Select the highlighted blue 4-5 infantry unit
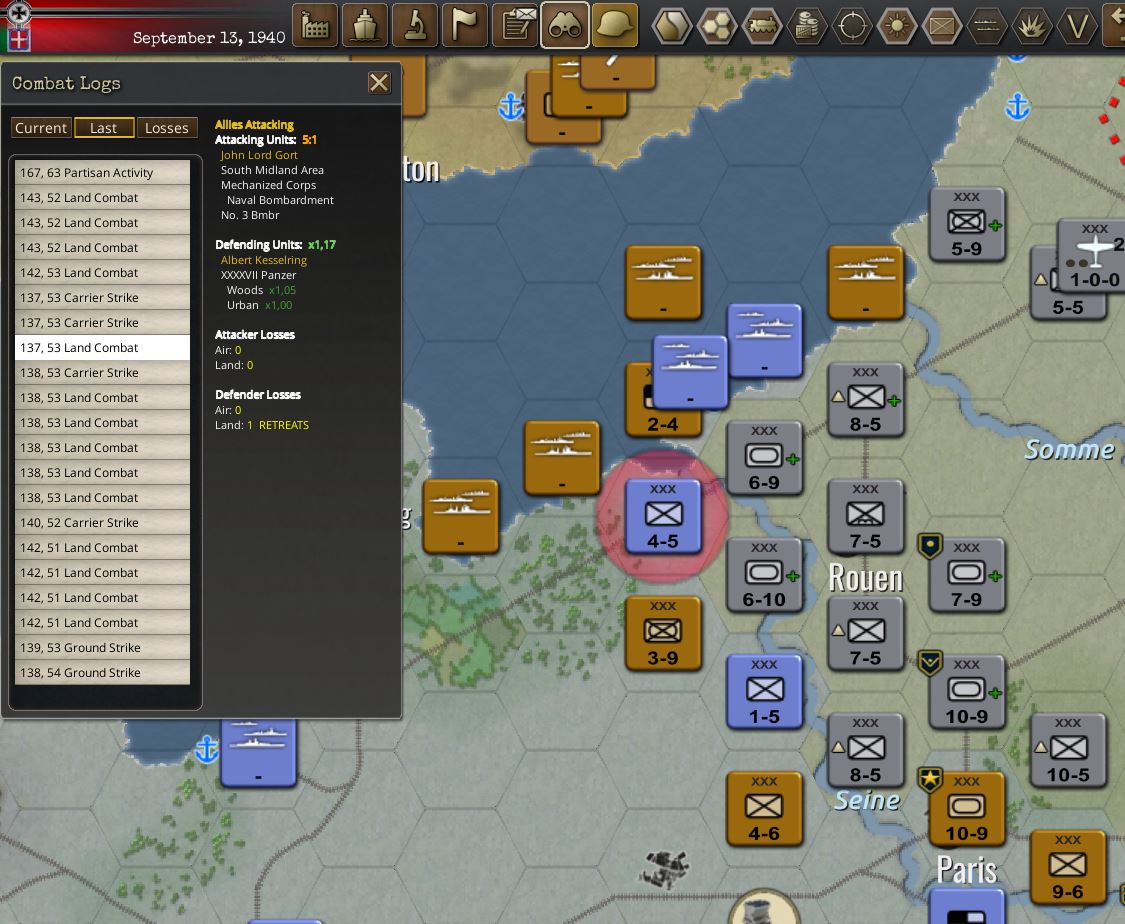The width and height of the screenshot is (1125, 924). pyautogui.click(x=663, y=517)
